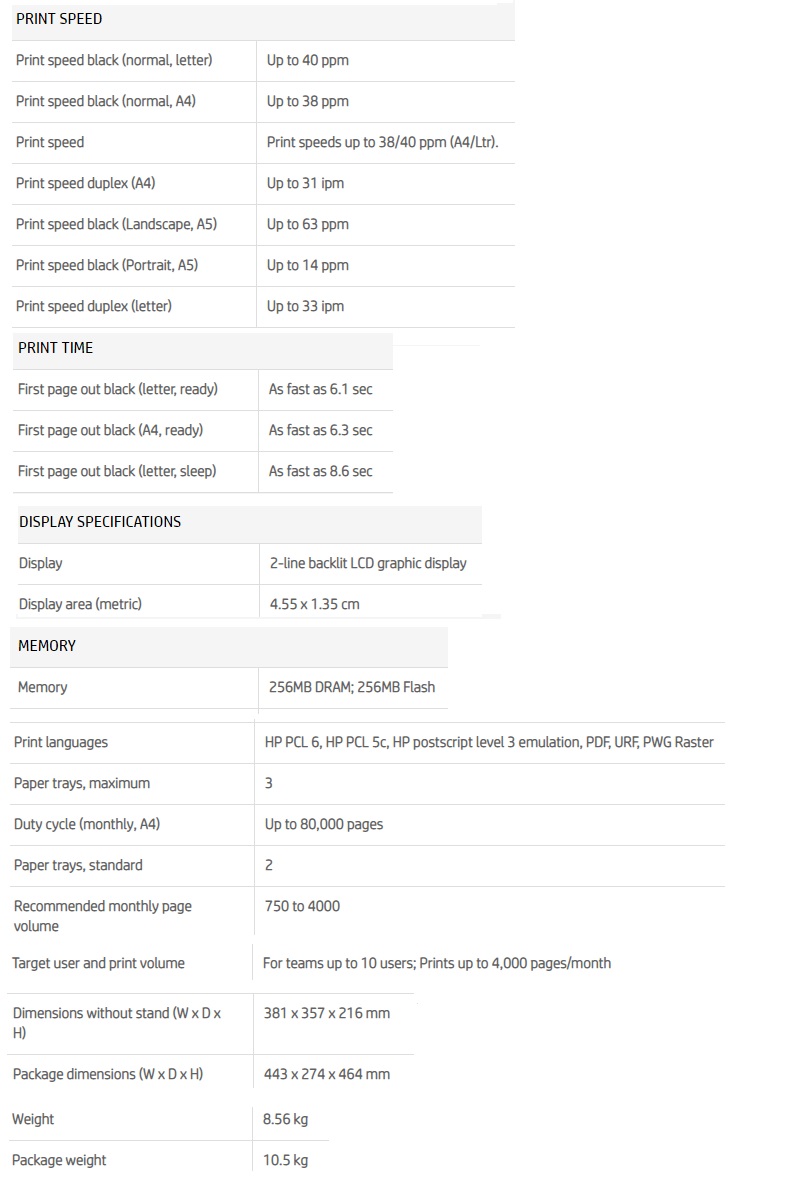Click 'Print speeds up to 38/40 ppm' text
800x1184 pixels.
coord(357,142)
